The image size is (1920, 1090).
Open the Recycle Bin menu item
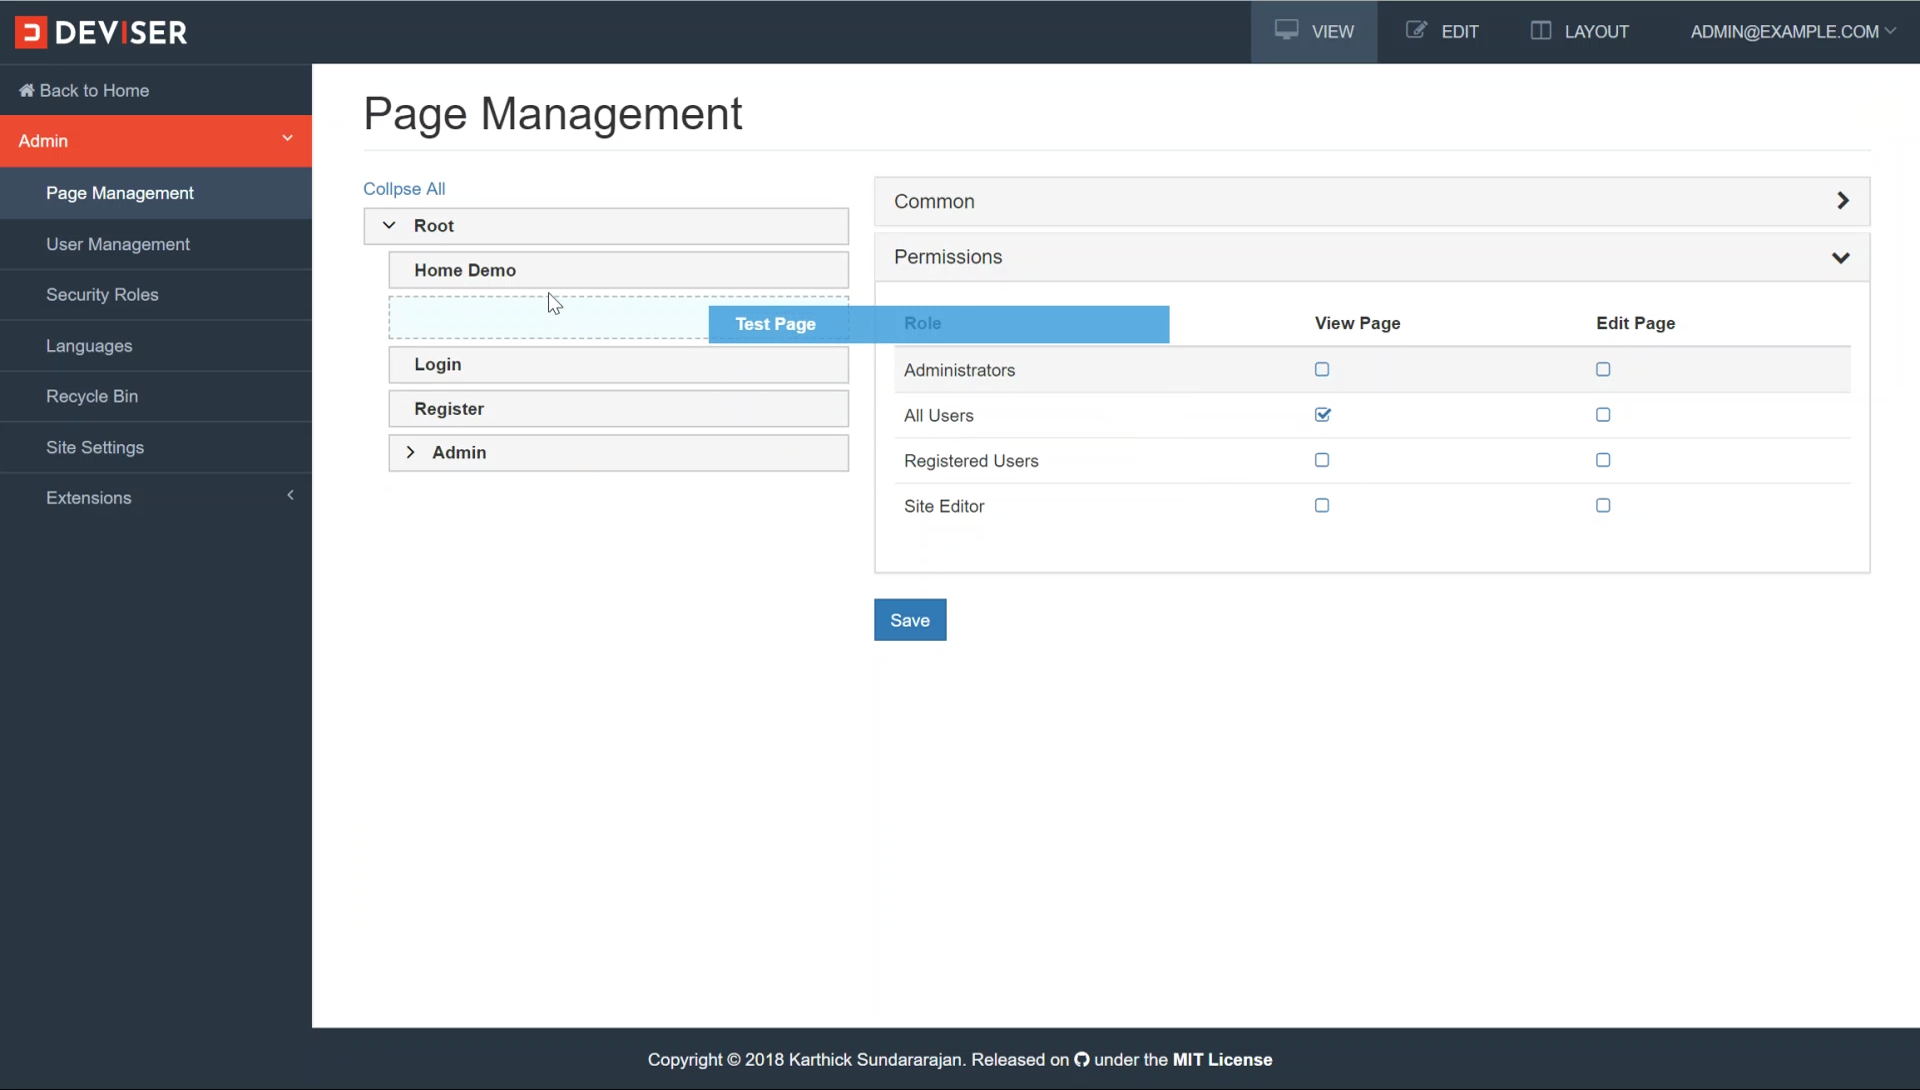tap(92, 396)
